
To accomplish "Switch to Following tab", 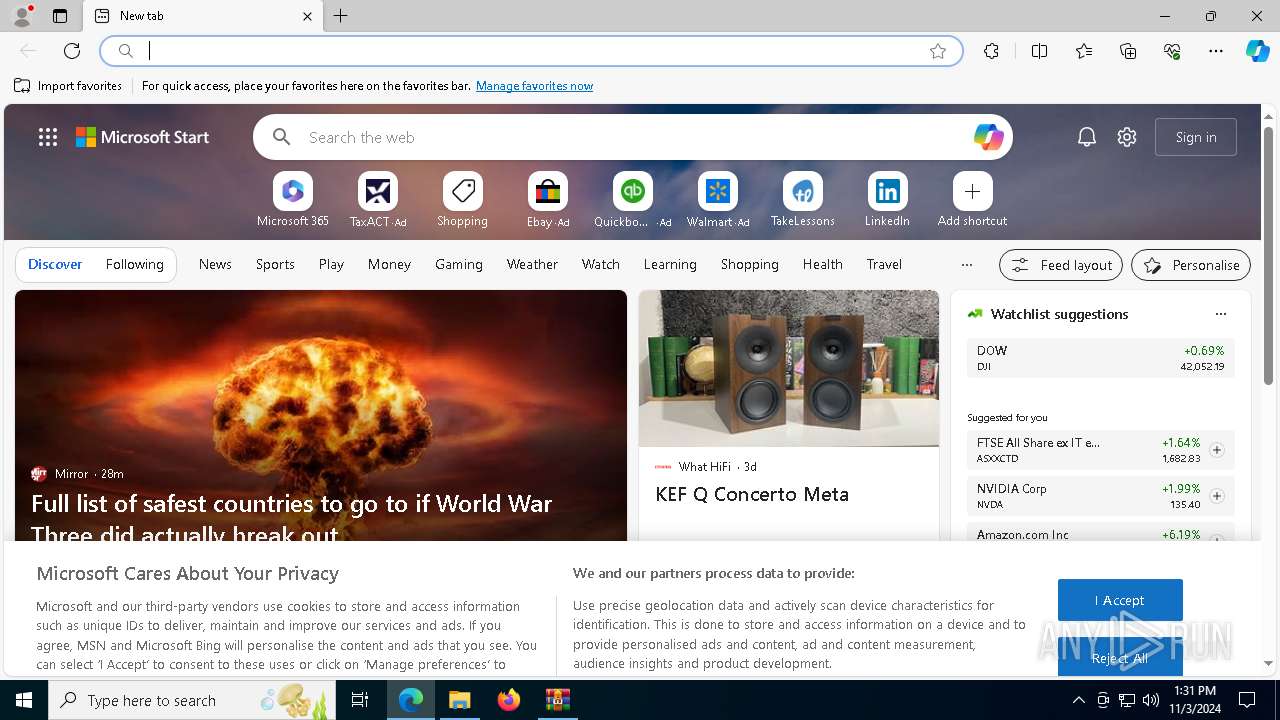I will pos(134,264).
